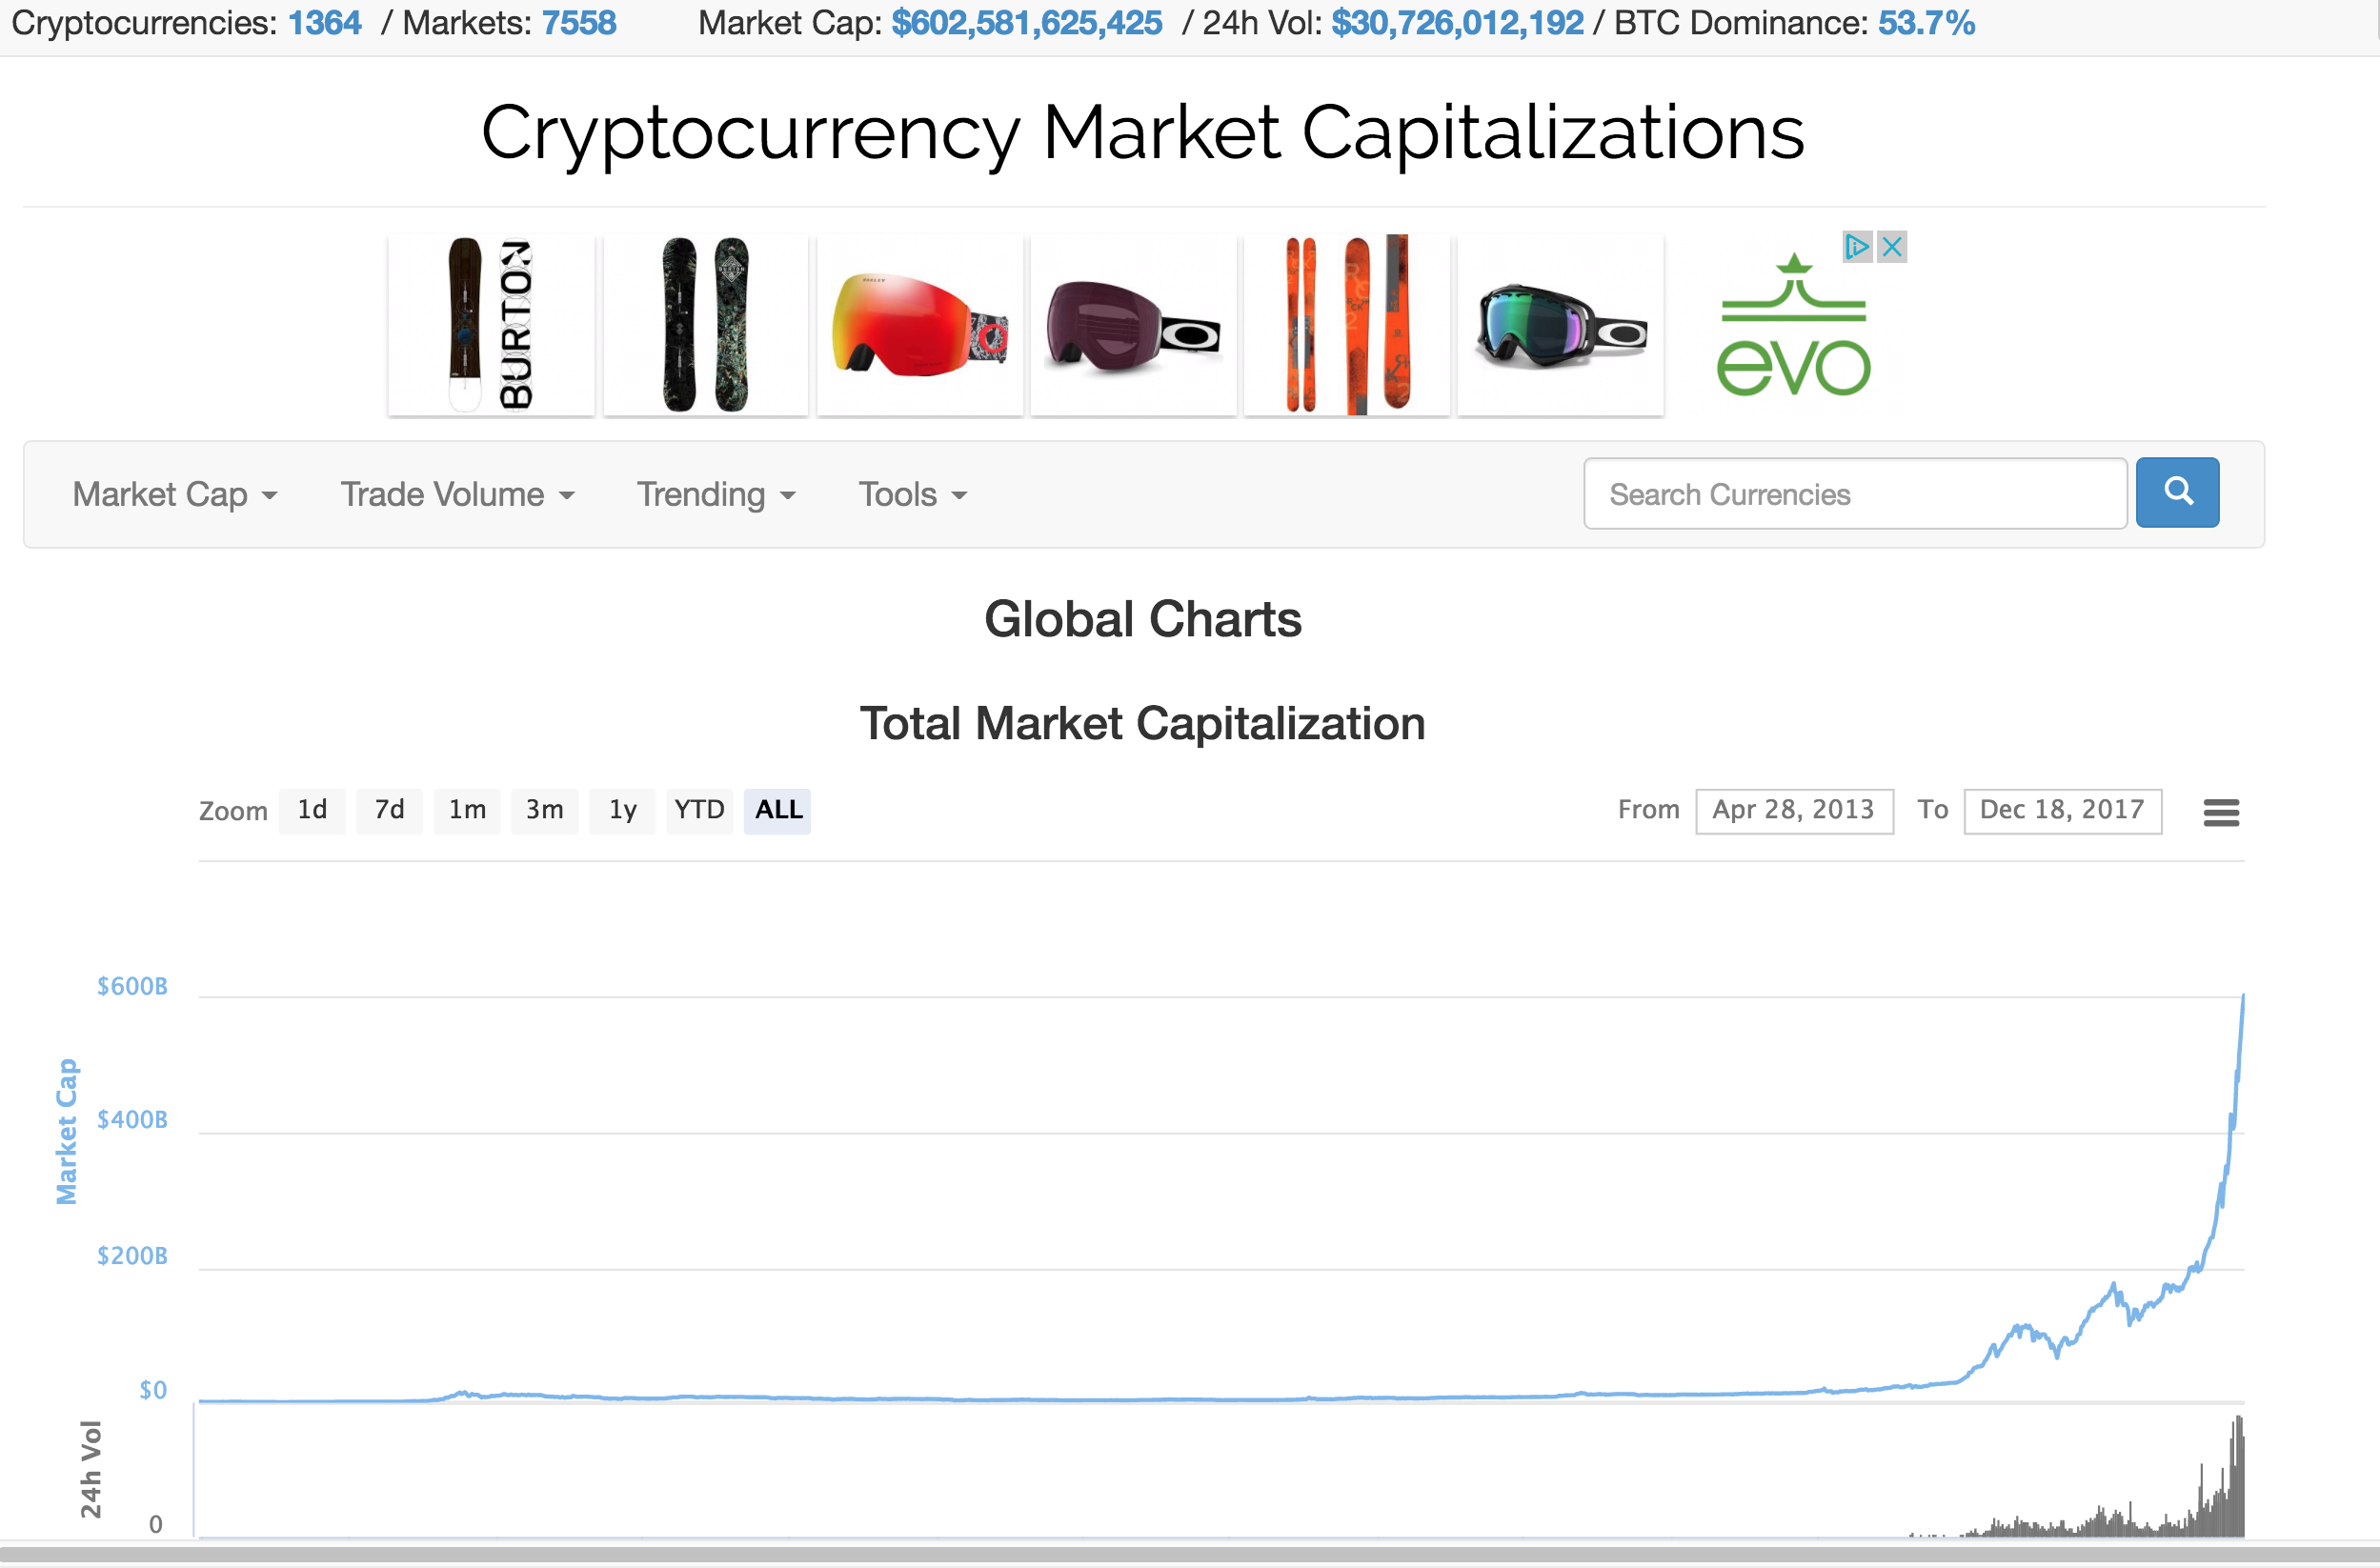The width and height of the screenshot is (2380, 1568).
Task: Expand the Trending dropdown menu
Action: pos(717,495)
